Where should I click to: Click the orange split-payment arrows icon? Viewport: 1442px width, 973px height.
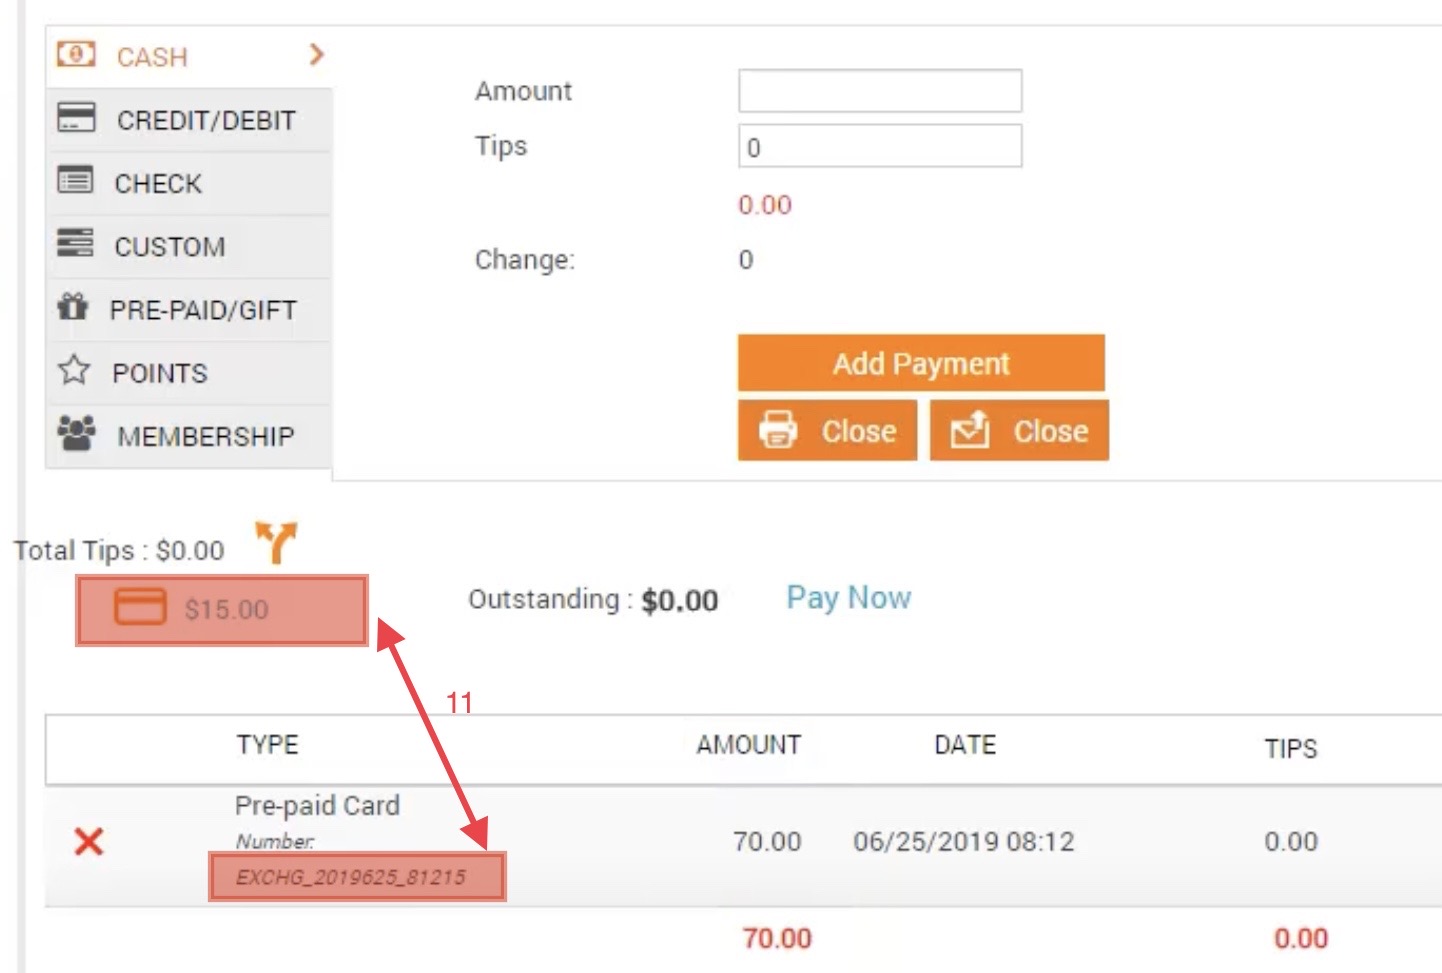click(x=276, y=542)
